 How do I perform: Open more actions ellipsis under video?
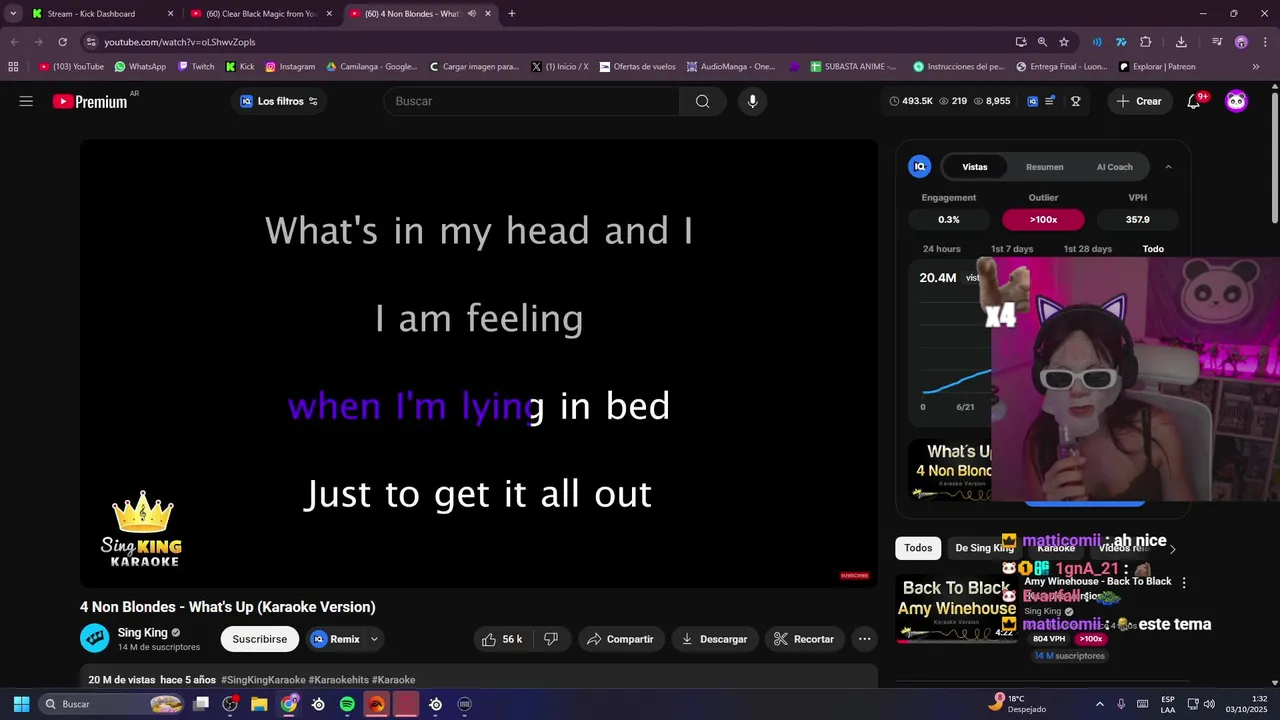pyautogui.click(x=864, y=639)
